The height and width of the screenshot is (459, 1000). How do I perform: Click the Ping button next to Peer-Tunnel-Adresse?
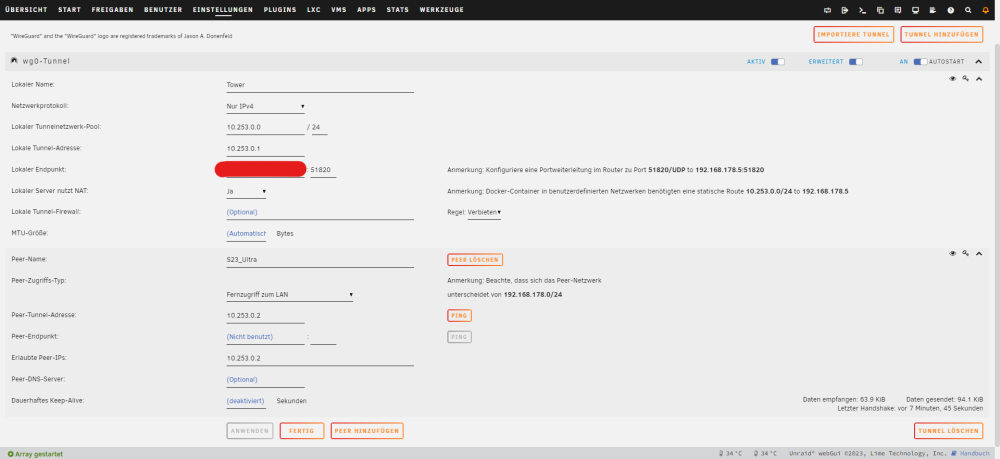460,316
